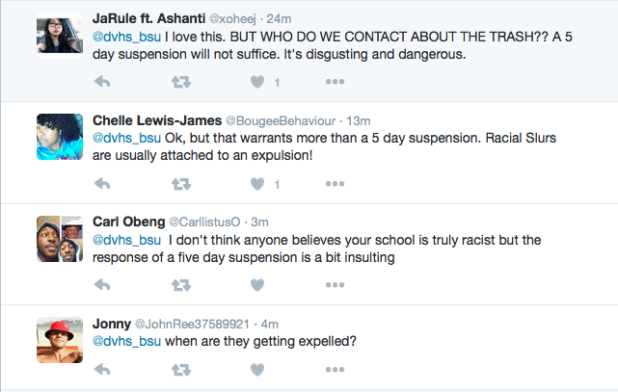Open more options on Carl Obeng's tweet
Image resolution: width=618 pixels, height=392 pixels.
tap(335, 284)
